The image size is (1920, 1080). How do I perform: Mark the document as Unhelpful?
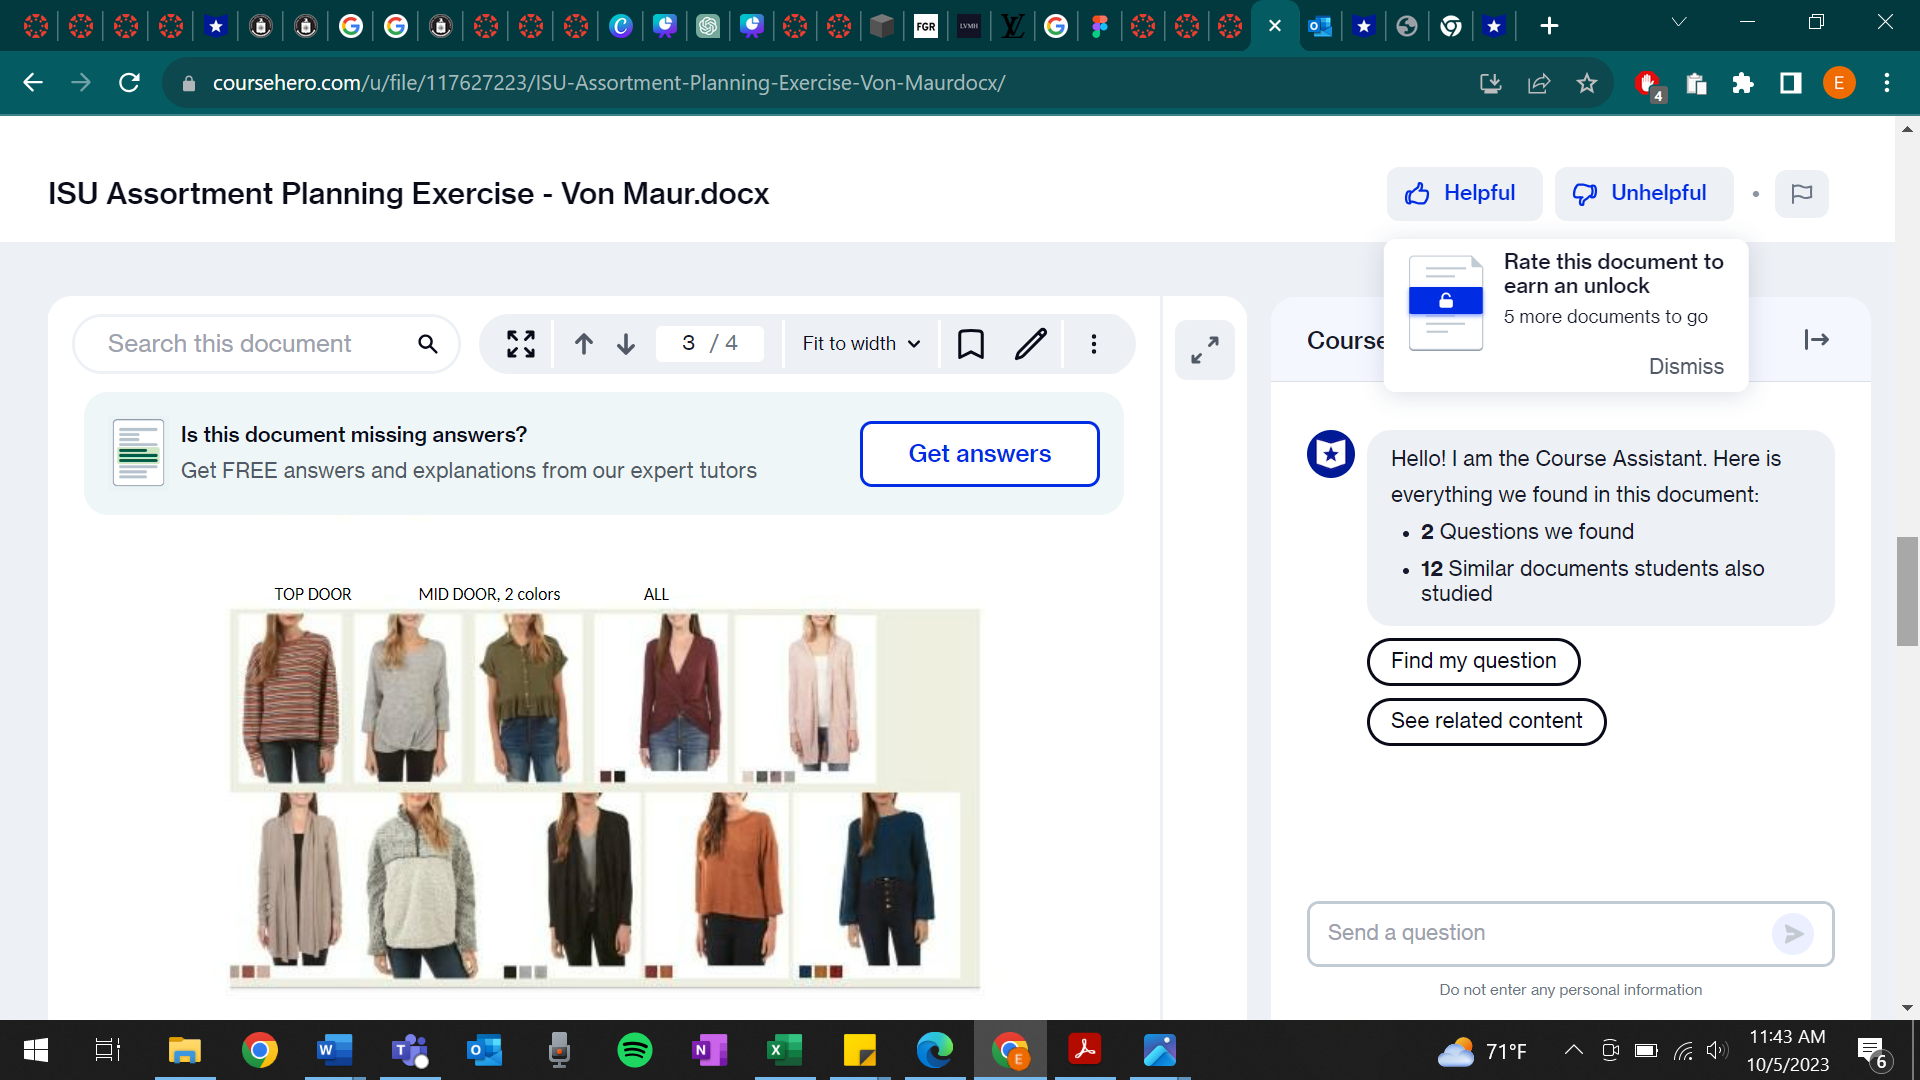tap(1644, 194)
